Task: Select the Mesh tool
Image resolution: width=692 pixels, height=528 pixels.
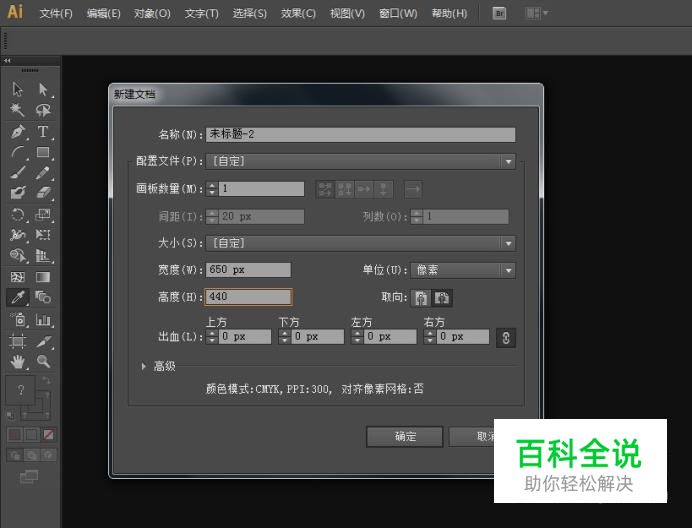Action: tap(18, 277)
